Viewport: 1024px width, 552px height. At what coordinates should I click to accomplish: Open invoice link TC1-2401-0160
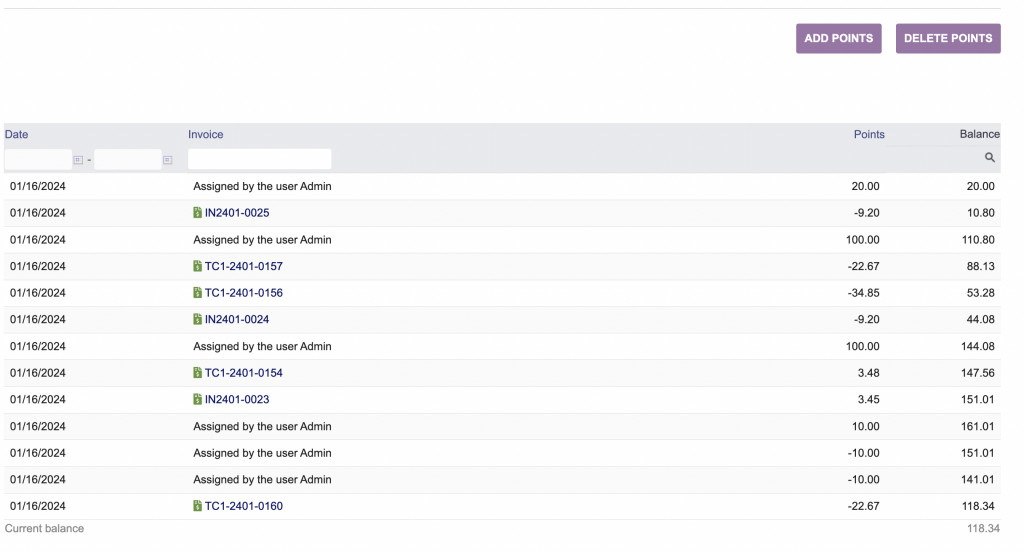[244, 506]
